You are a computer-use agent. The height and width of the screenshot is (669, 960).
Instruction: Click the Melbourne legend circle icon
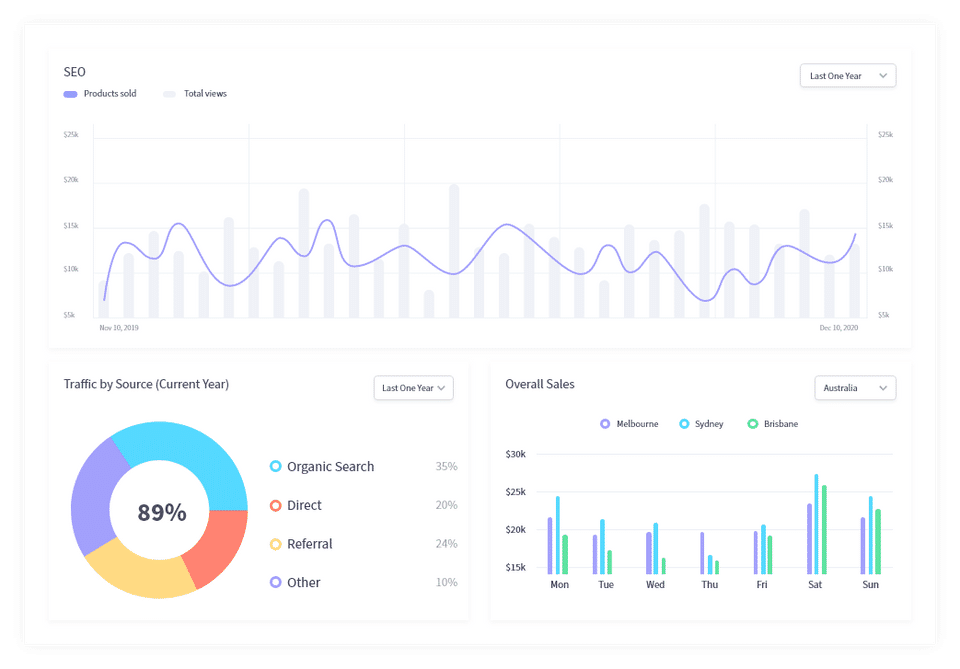(x=605, y=424)
